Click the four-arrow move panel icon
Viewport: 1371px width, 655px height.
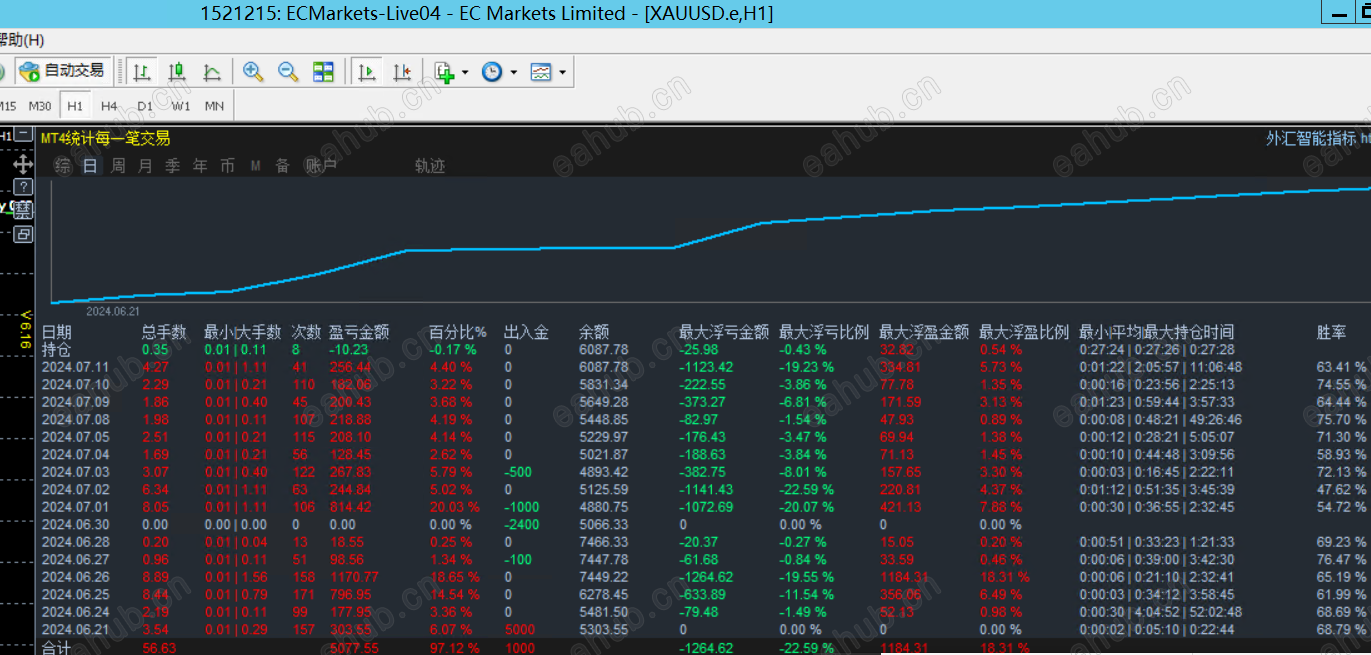tap(23, 163)
